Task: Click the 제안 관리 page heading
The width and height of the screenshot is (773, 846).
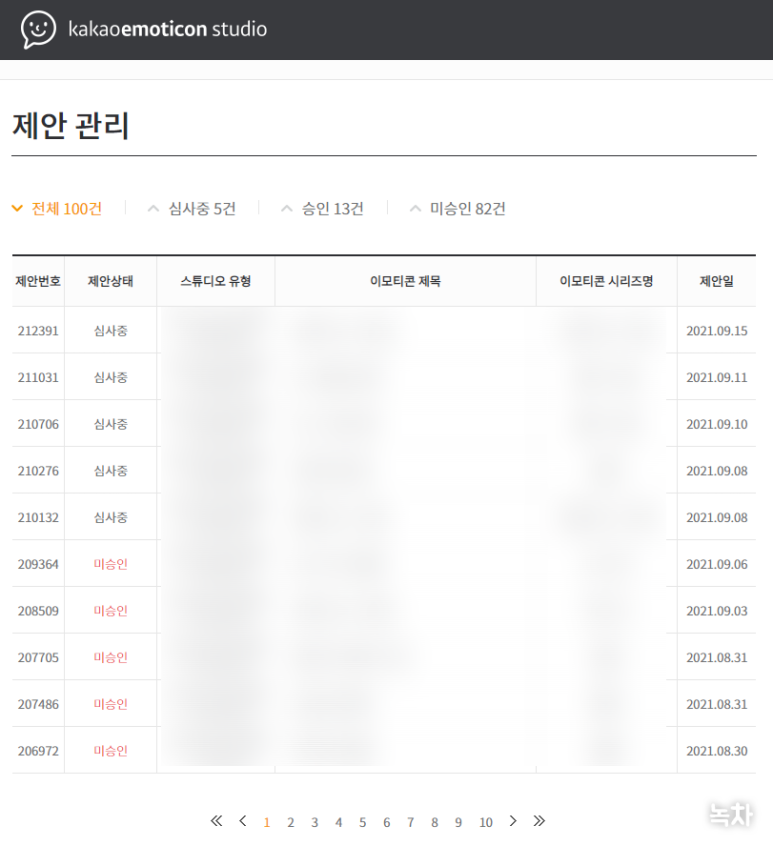Action: (x=71, y=126)
